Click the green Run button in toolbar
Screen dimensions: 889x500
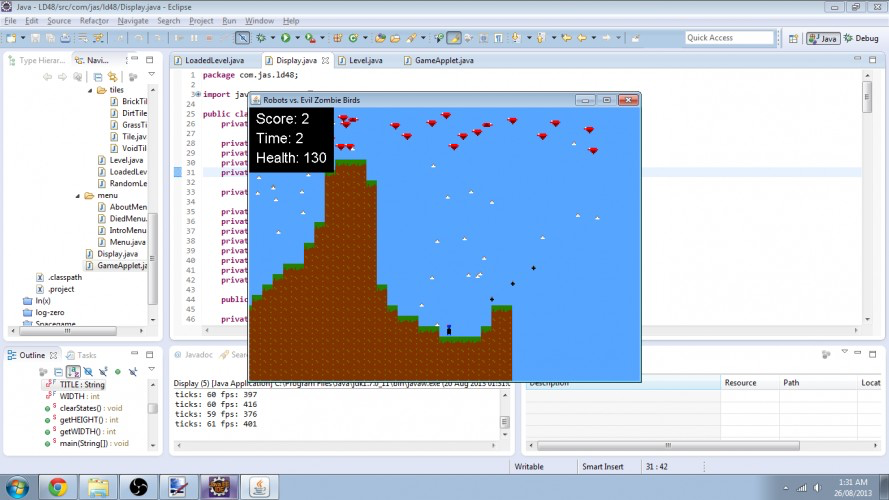(x=285, y=38)
